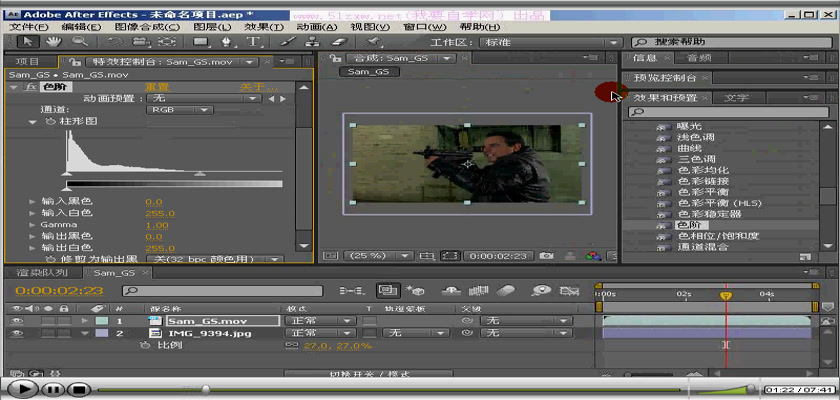Click the hide shy layers icon

click(x=452, y=291)
